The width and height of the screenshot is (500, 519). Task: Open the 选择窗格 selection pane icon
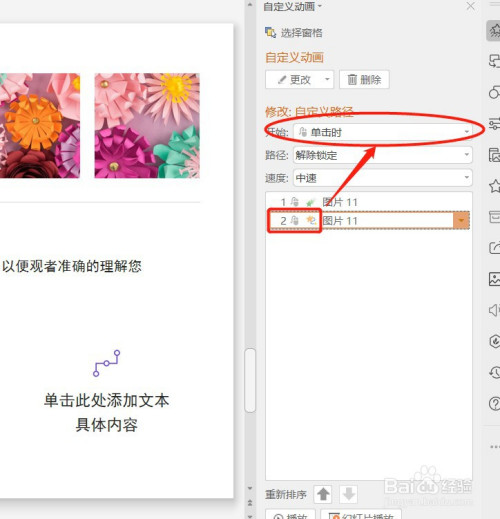coord(270,32)
